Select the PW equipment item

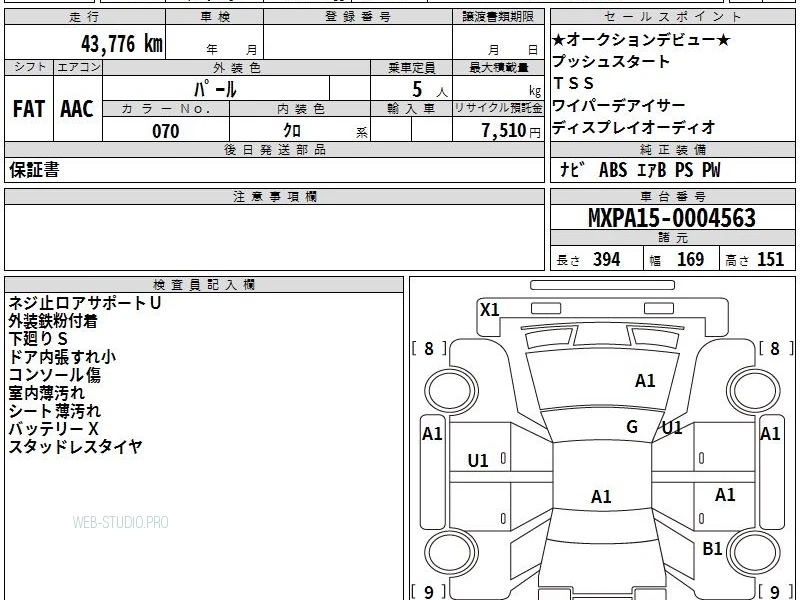(711, 170)
